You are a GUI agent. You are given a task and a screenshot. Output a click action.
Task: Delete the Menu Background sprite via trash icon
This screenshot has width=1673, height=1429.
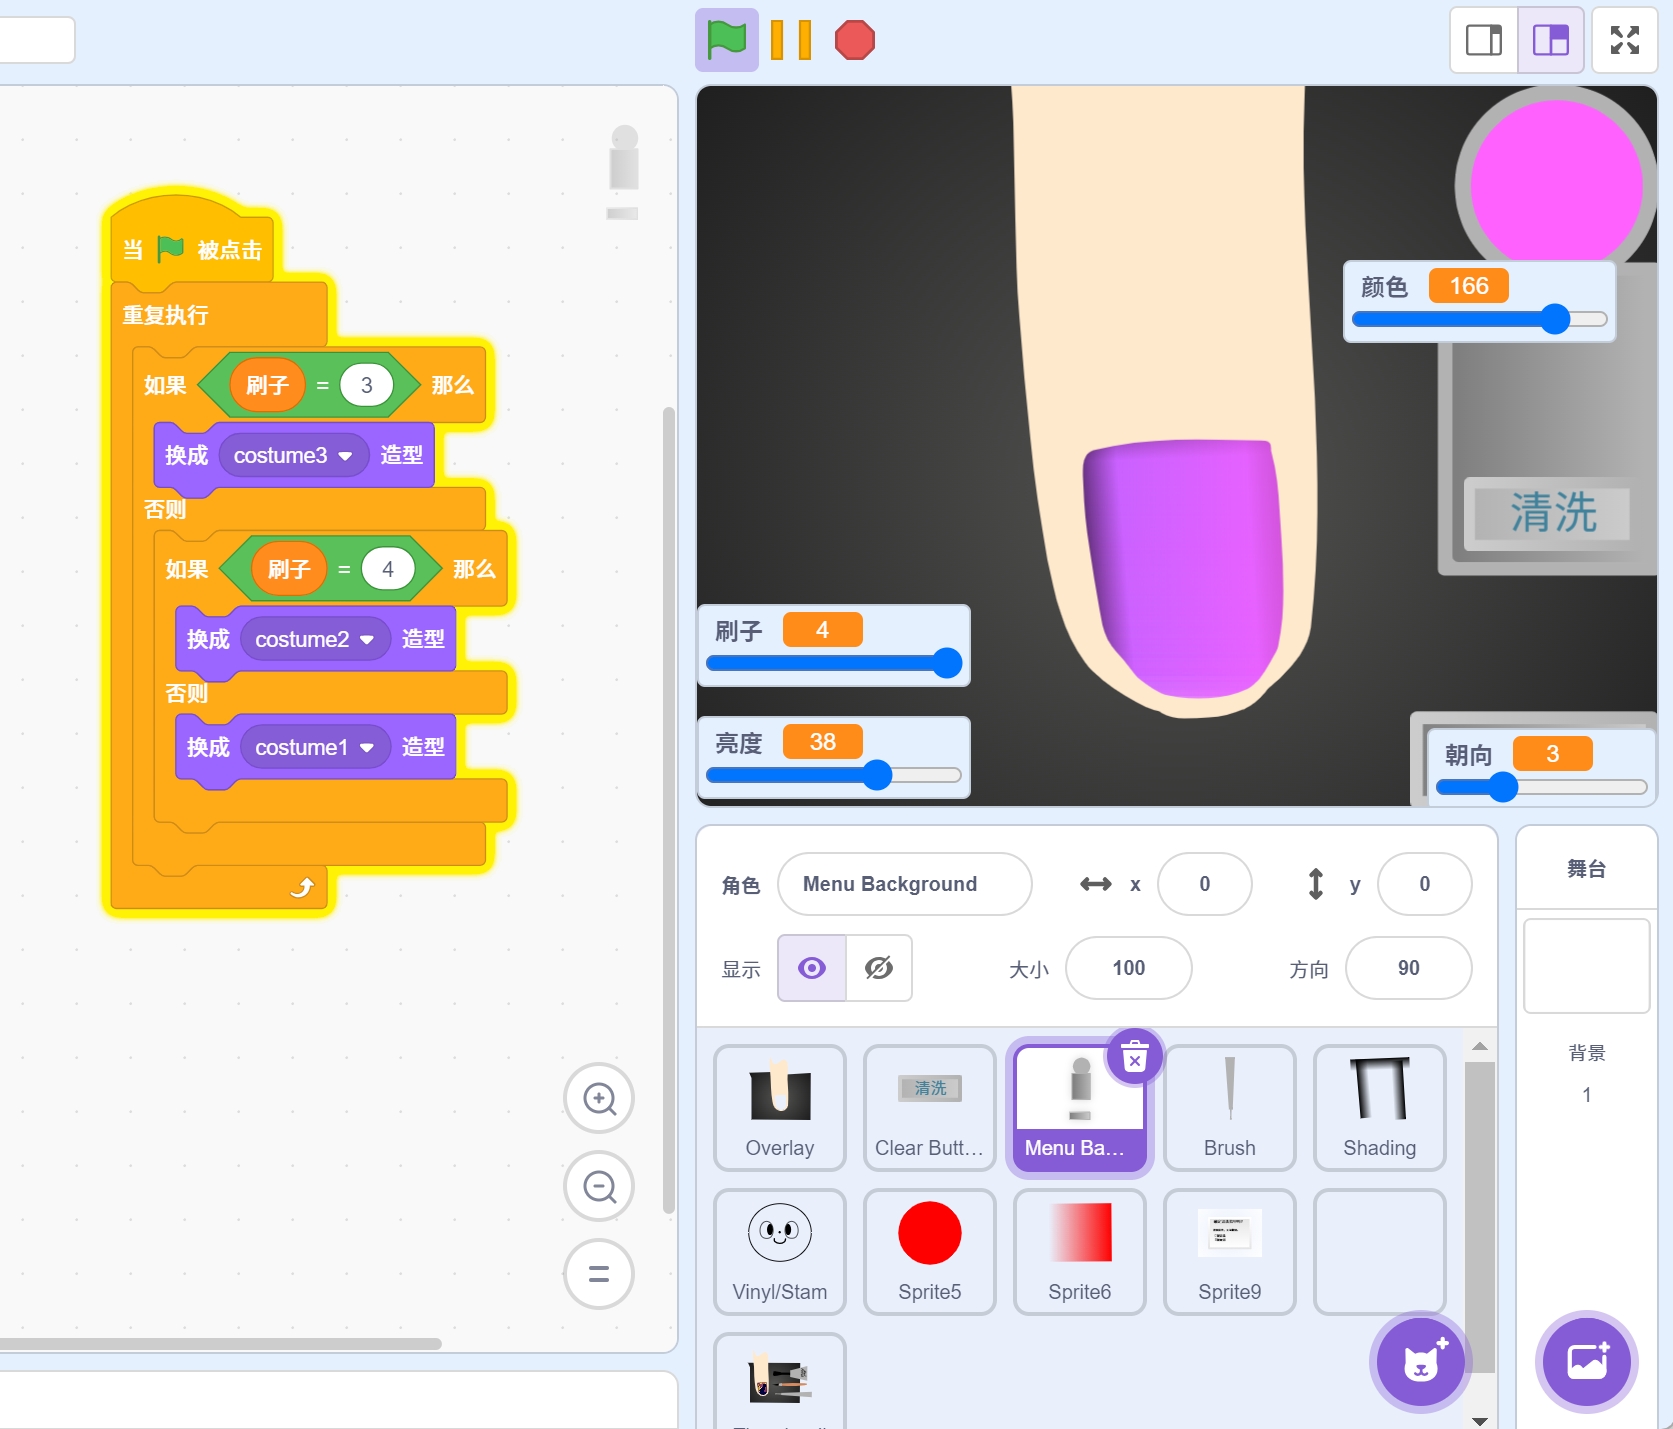[1134, 1057]
